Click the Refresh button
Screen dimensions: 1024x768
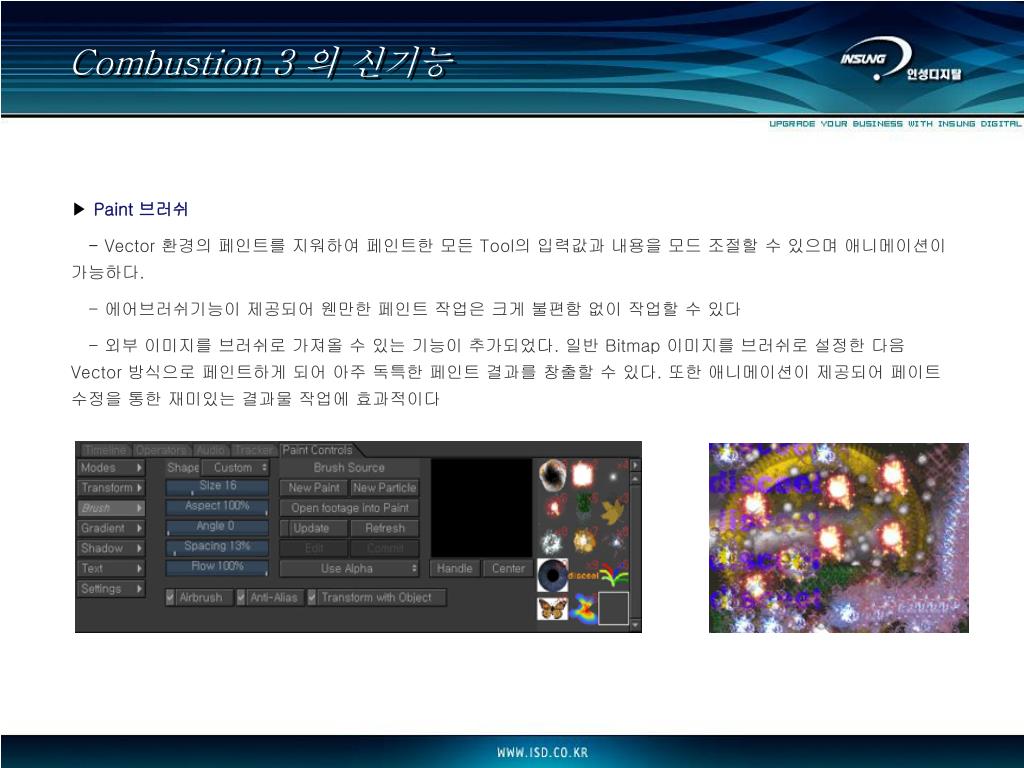[385, 528]
